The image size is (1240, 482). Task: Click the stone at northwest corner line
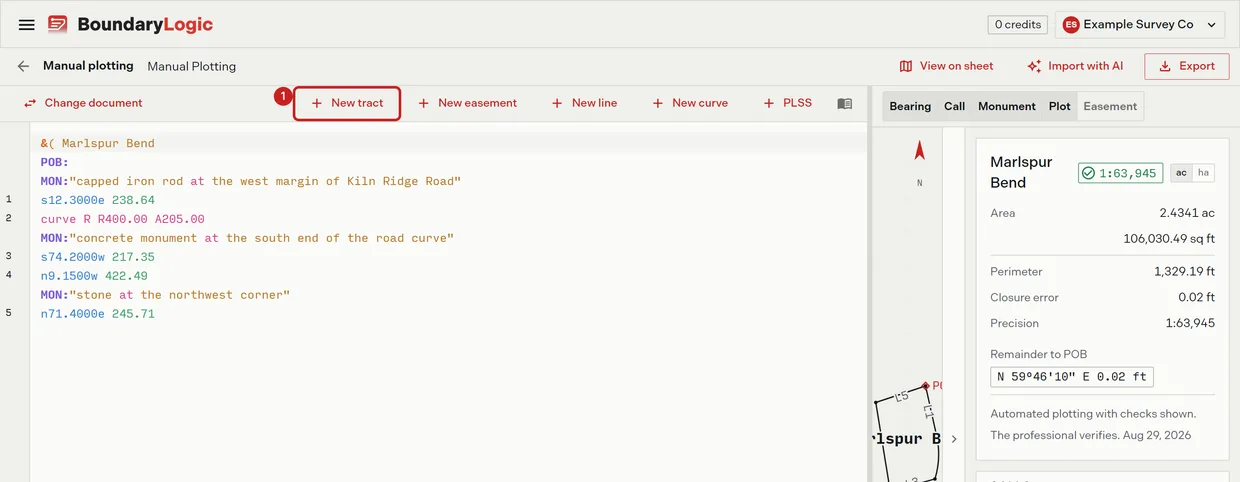[x=166, y=295]
